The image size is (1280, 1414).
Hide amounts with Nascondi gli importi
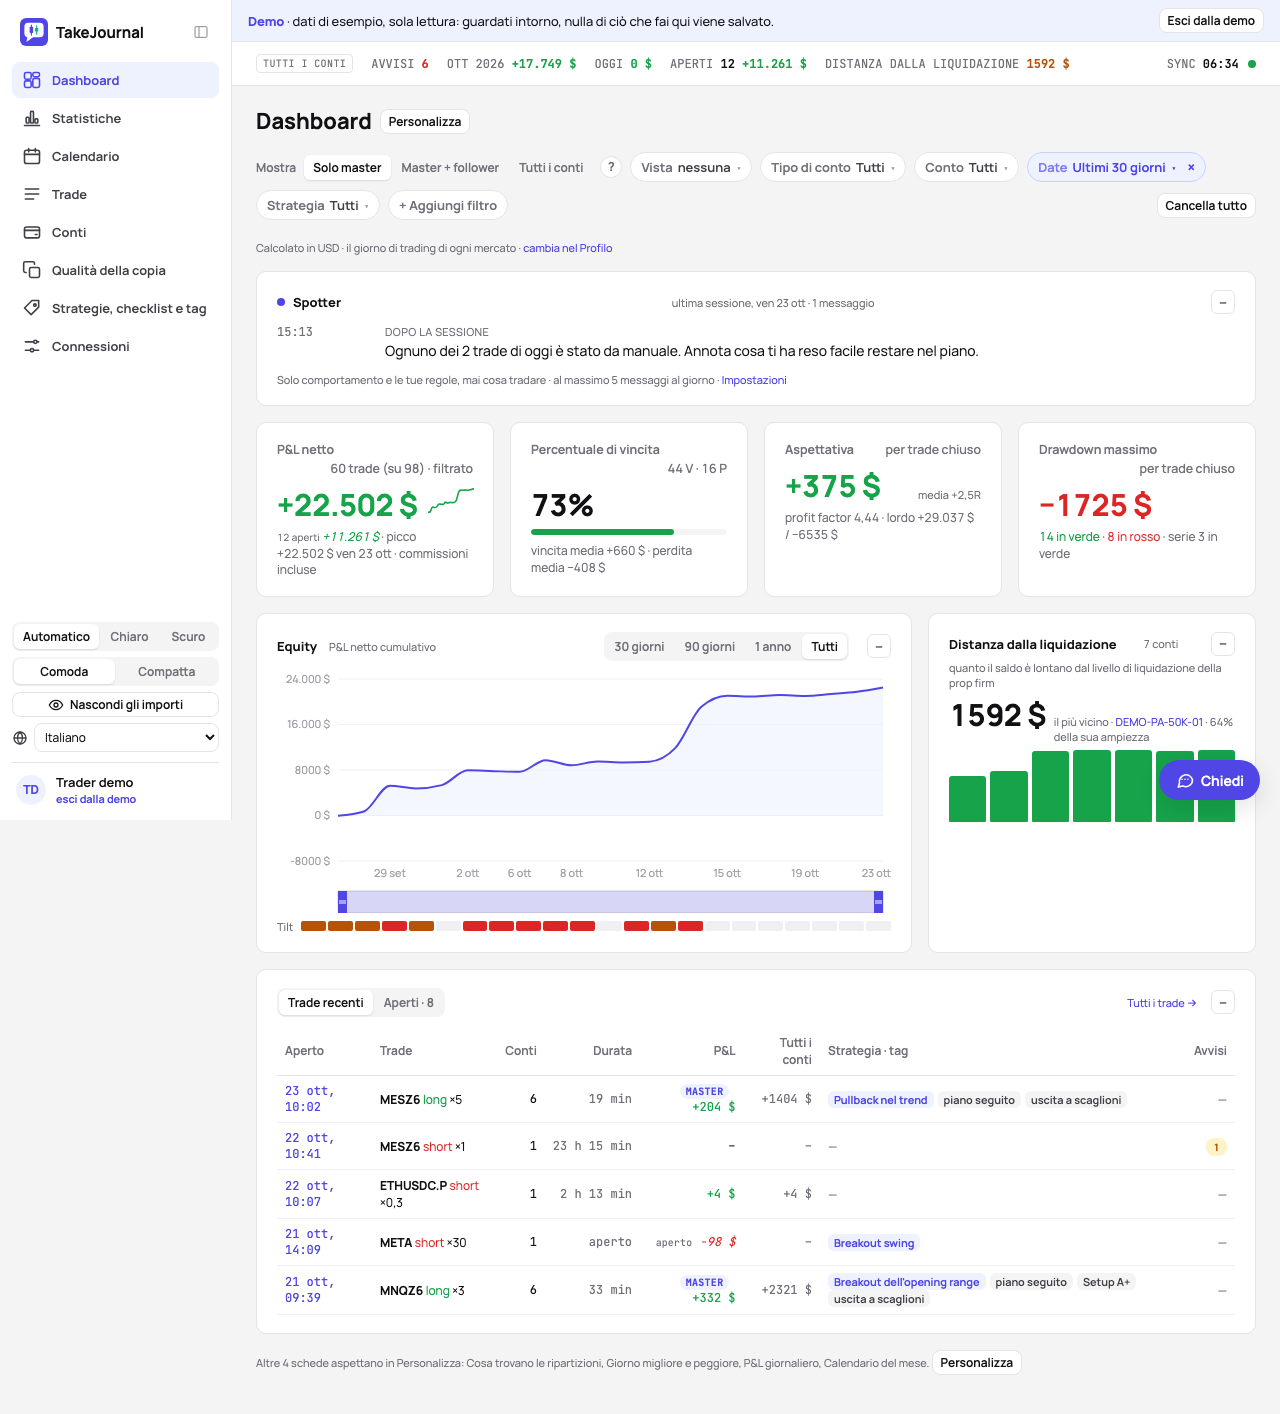pyautogui.click(x=115, y=705)
